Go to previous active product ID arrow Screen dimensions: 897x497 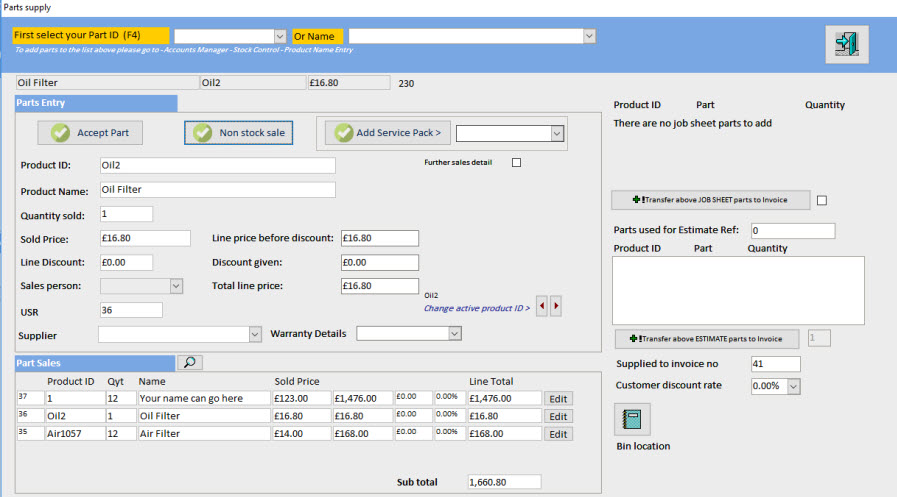[x=542, y=306]
